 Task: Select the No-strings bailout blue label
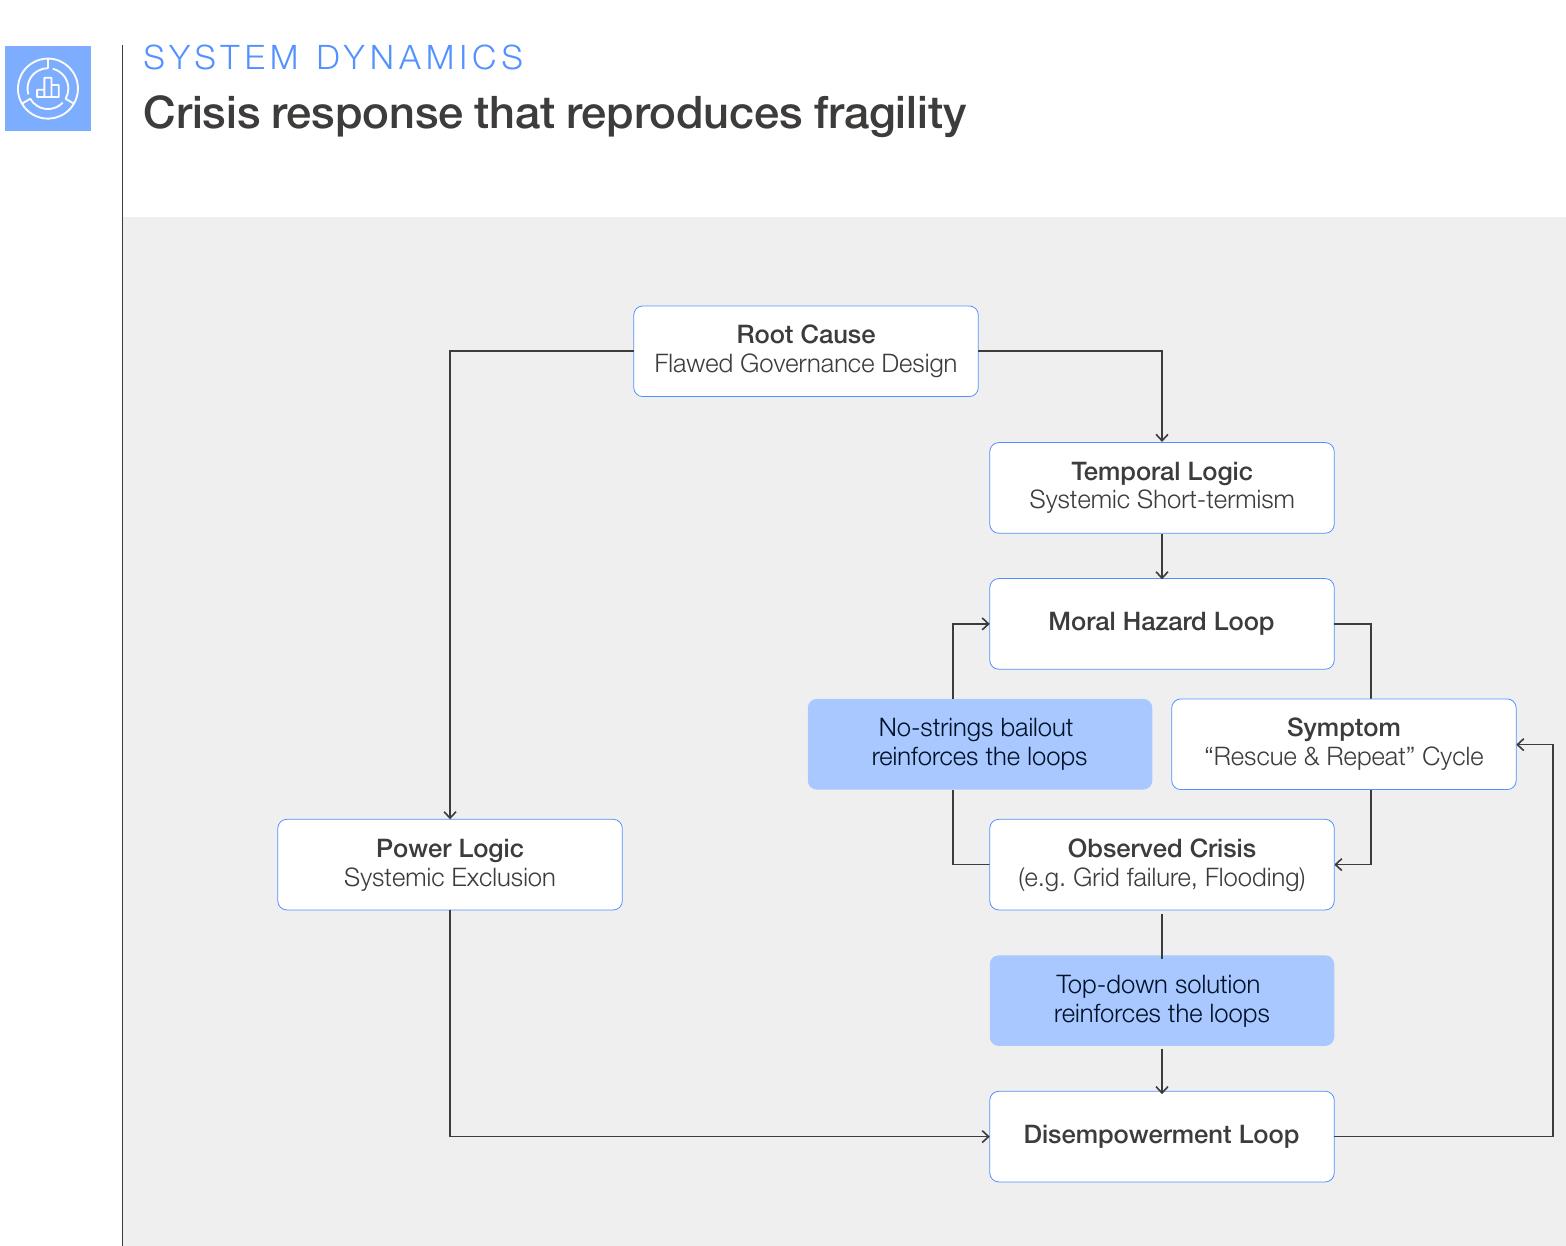coord(980,744)
